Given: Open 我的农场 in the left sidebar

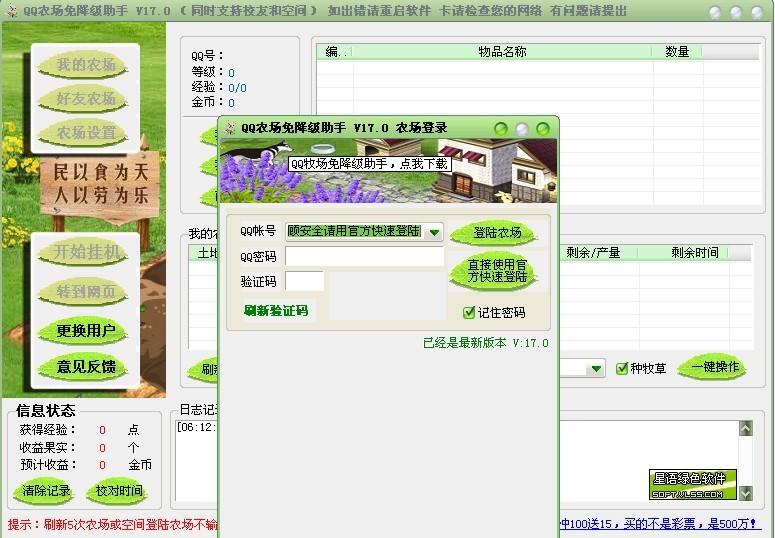Looking at the screenshot, I should [84, 64].
